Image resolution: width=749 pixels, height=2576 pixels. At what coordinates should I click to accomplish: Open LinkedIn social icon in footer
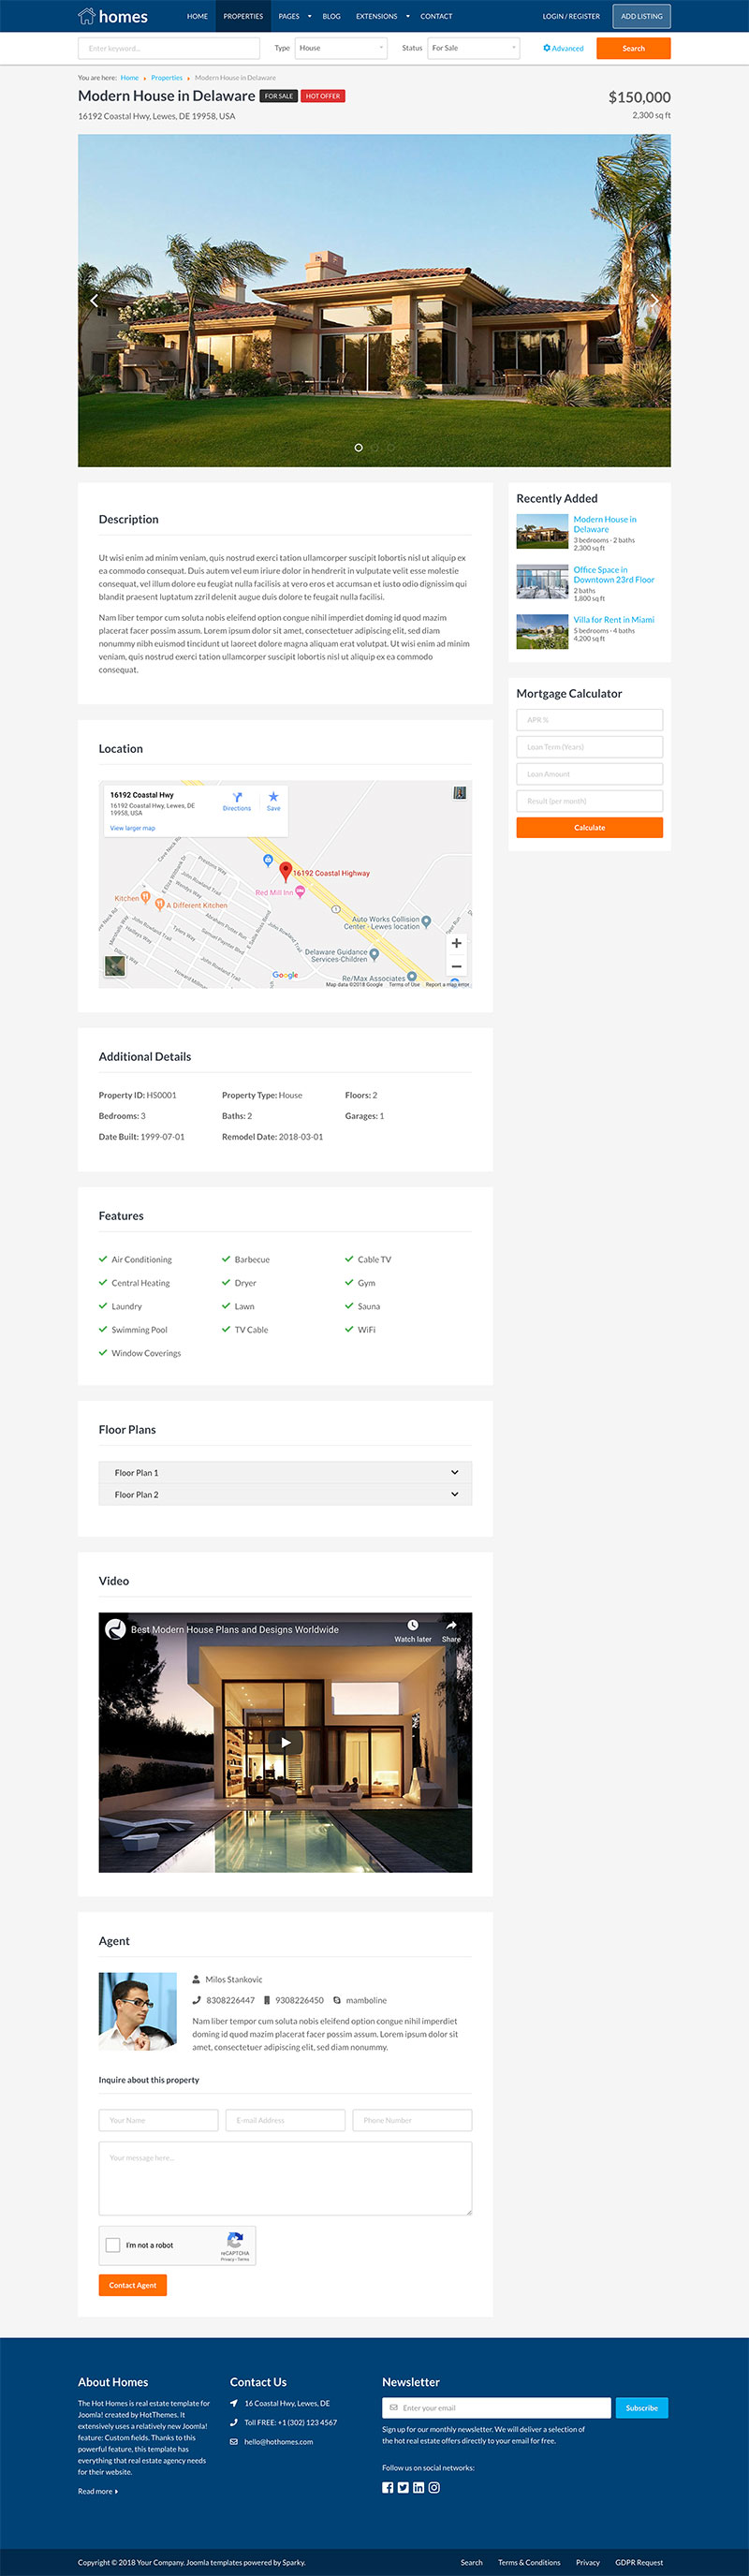pyautogui.click(x=418, y=2487)
